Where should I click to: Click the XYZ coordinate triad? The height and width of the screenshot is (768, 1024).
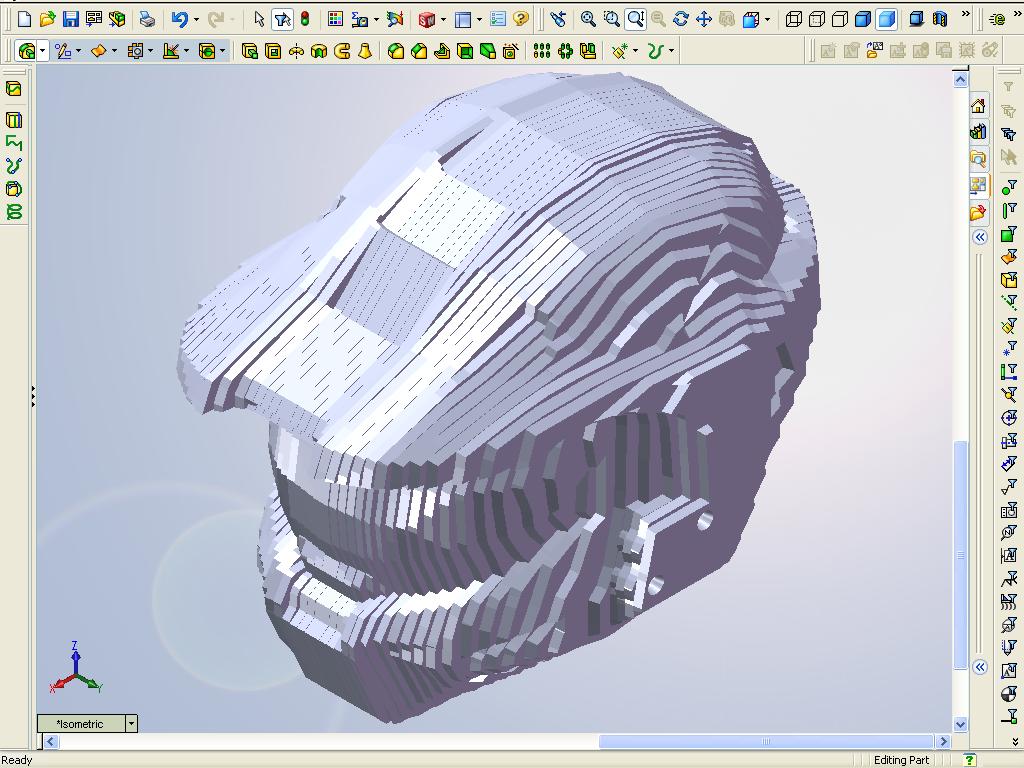(76, 669)
